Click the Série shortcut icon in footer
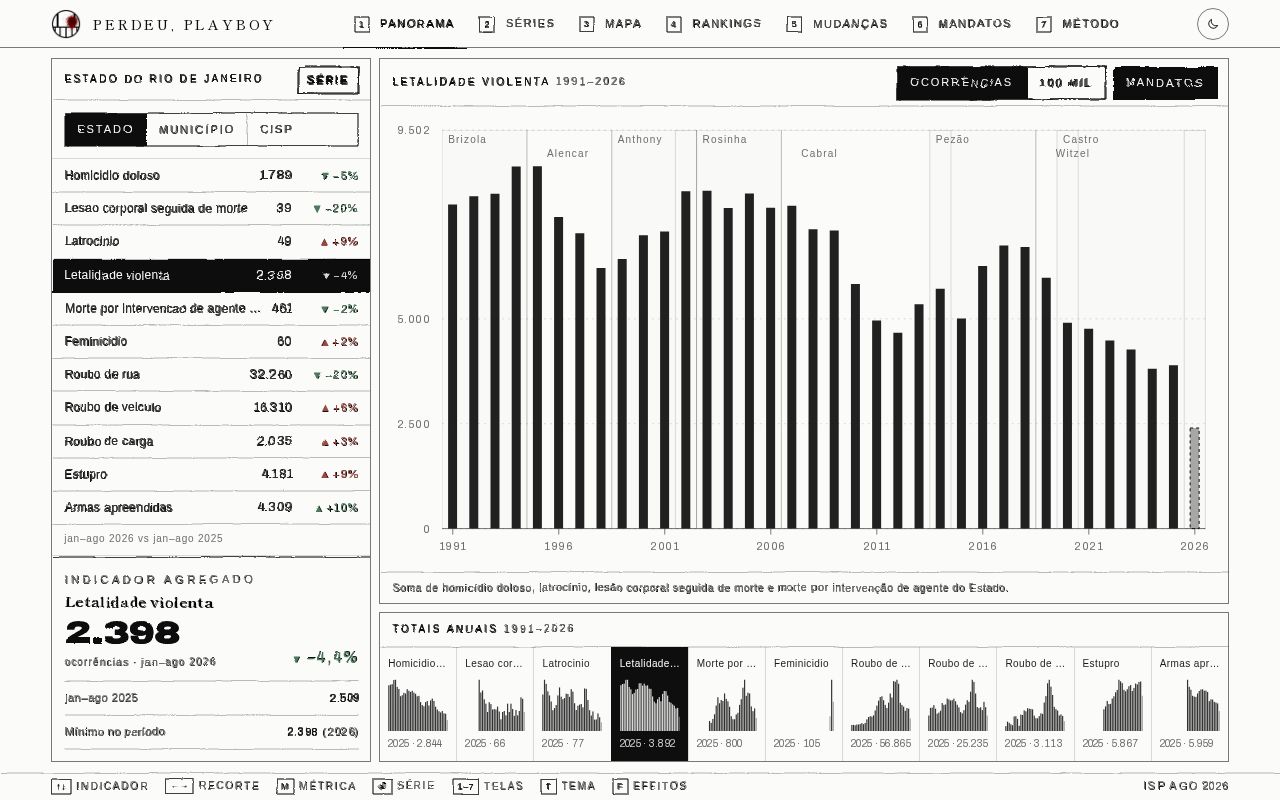This screenshot has height=800, width=1280. pos(382,786)
